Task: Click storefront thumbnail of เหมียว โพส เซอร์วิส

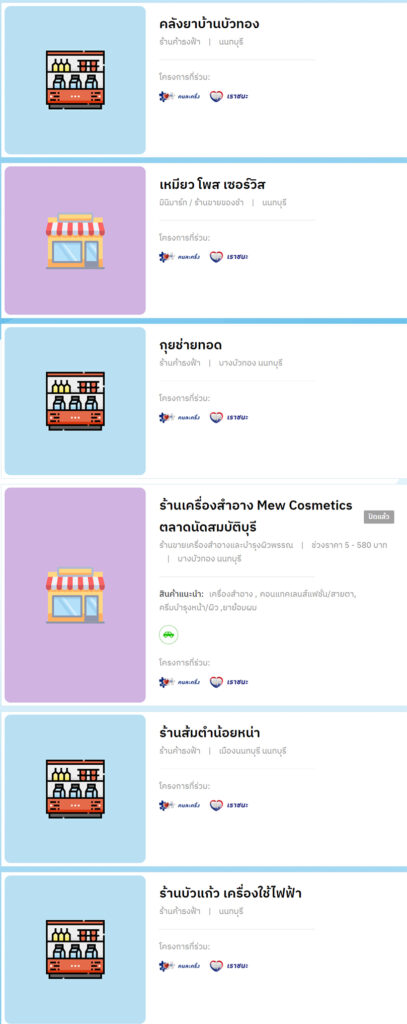Action: click(x=75, y=240)
